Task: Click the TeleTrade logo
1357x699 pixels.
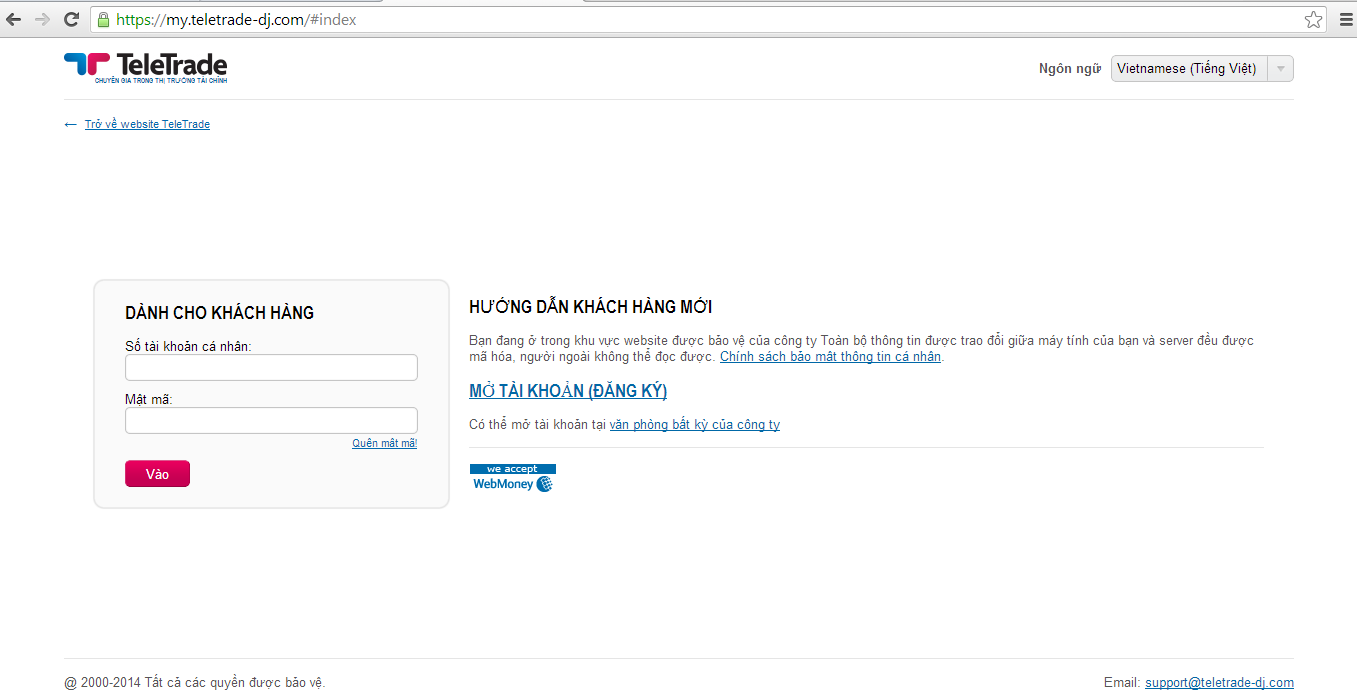Action: (x=146, y=68)
